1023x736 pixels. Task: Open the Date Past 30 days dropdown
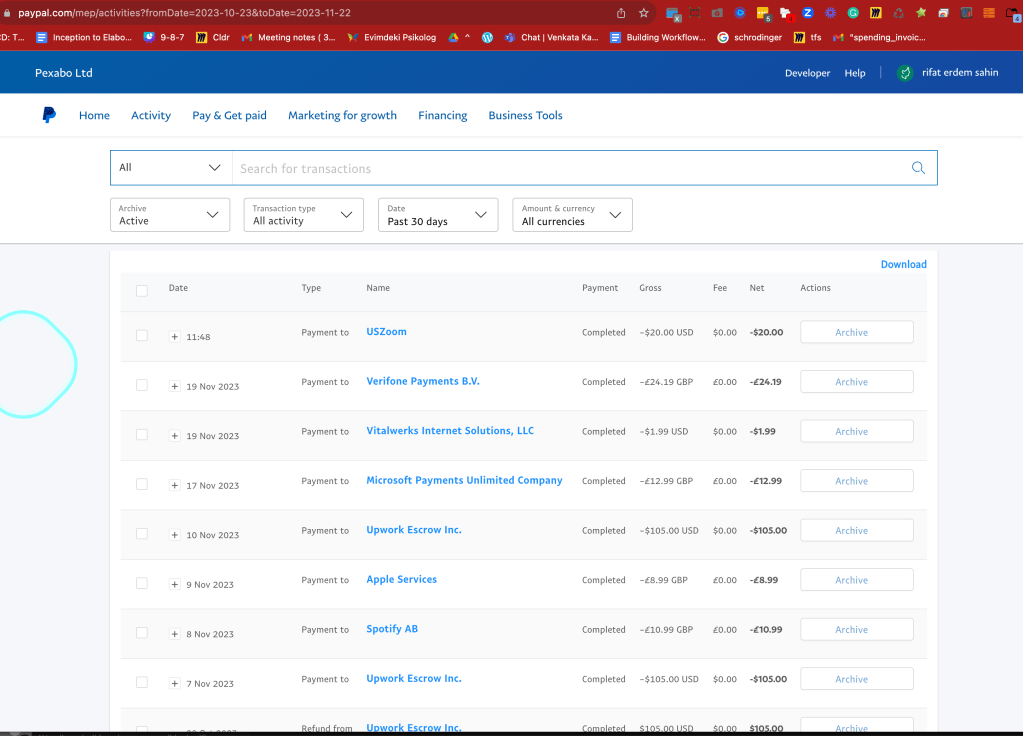click(x=438, y=215)
